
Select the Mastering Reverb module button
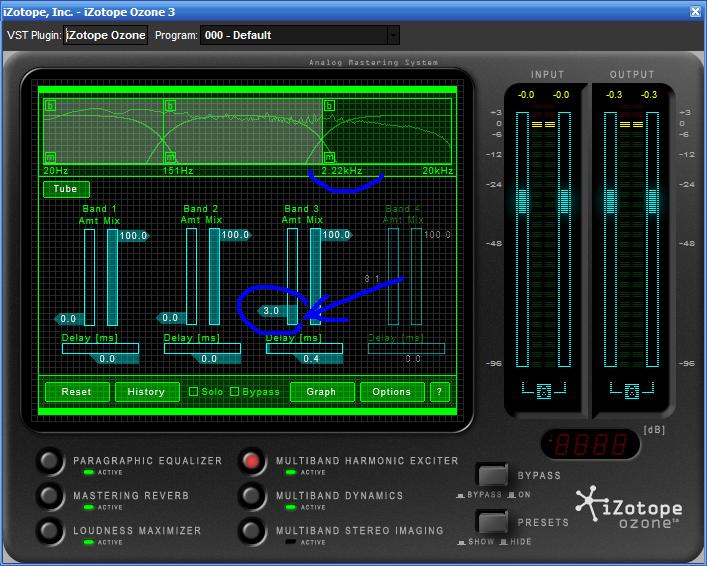click(x=50, y=496)
